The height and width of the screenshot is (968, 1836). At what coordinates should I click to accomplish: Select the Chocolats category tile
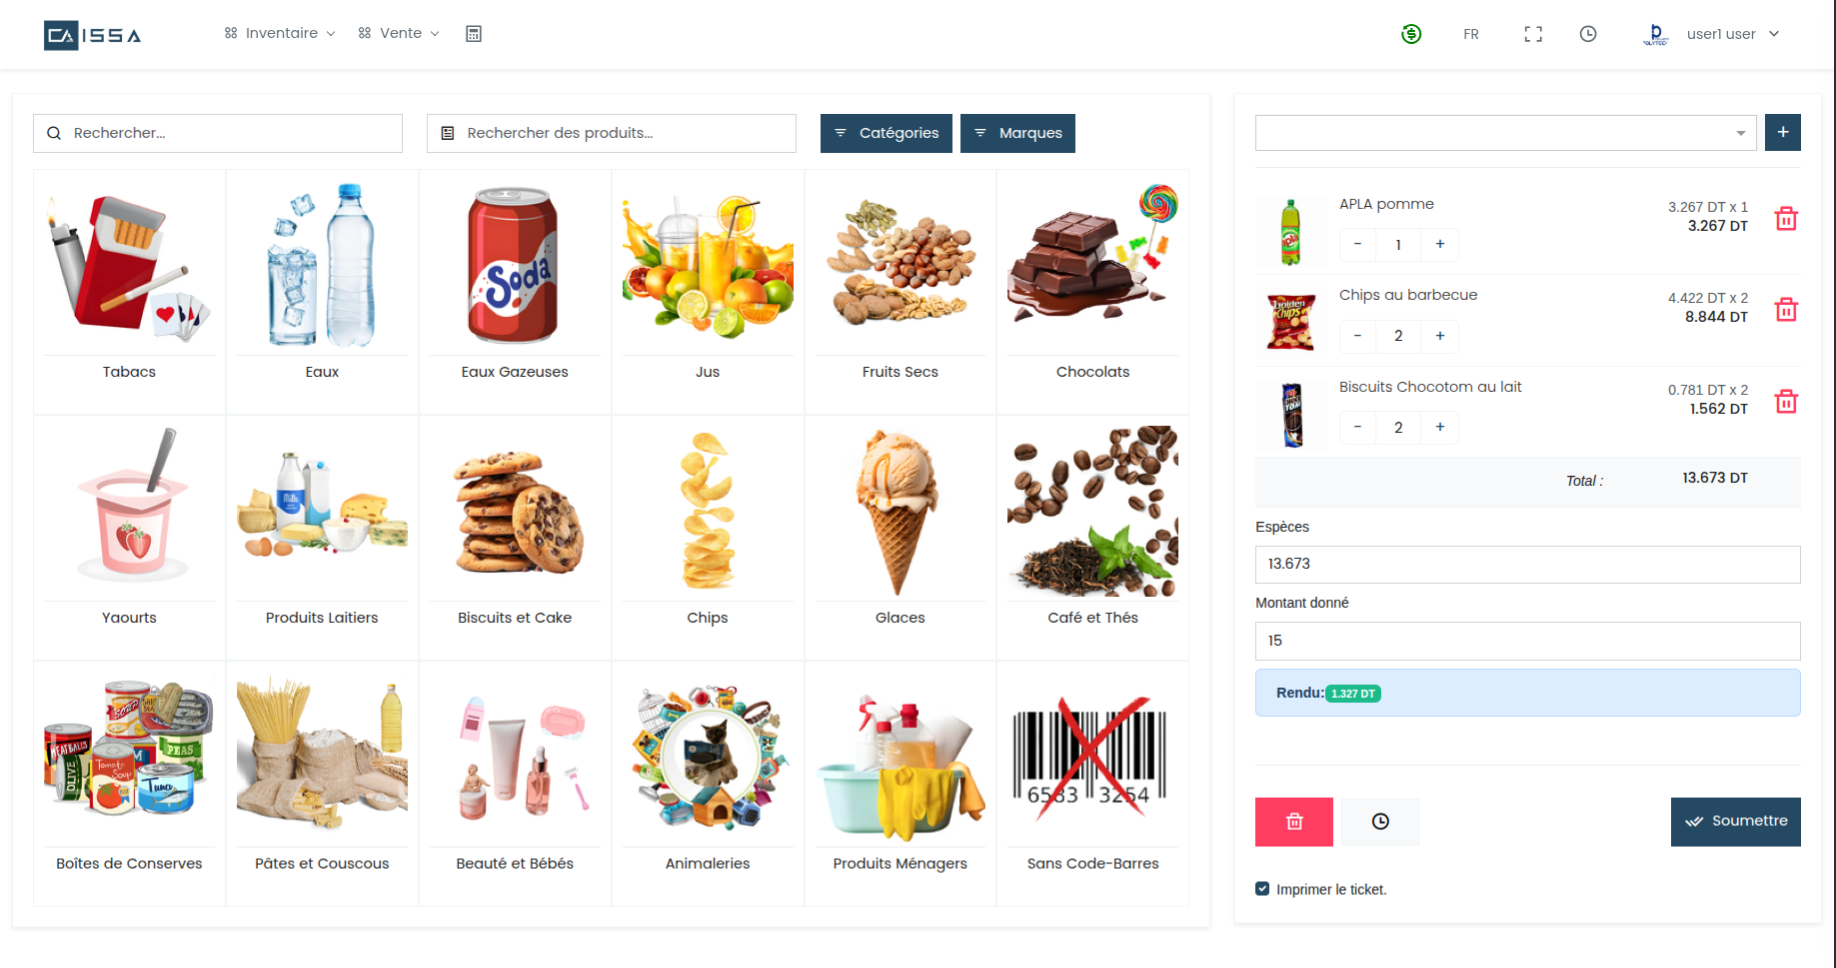pos(1093,291)
